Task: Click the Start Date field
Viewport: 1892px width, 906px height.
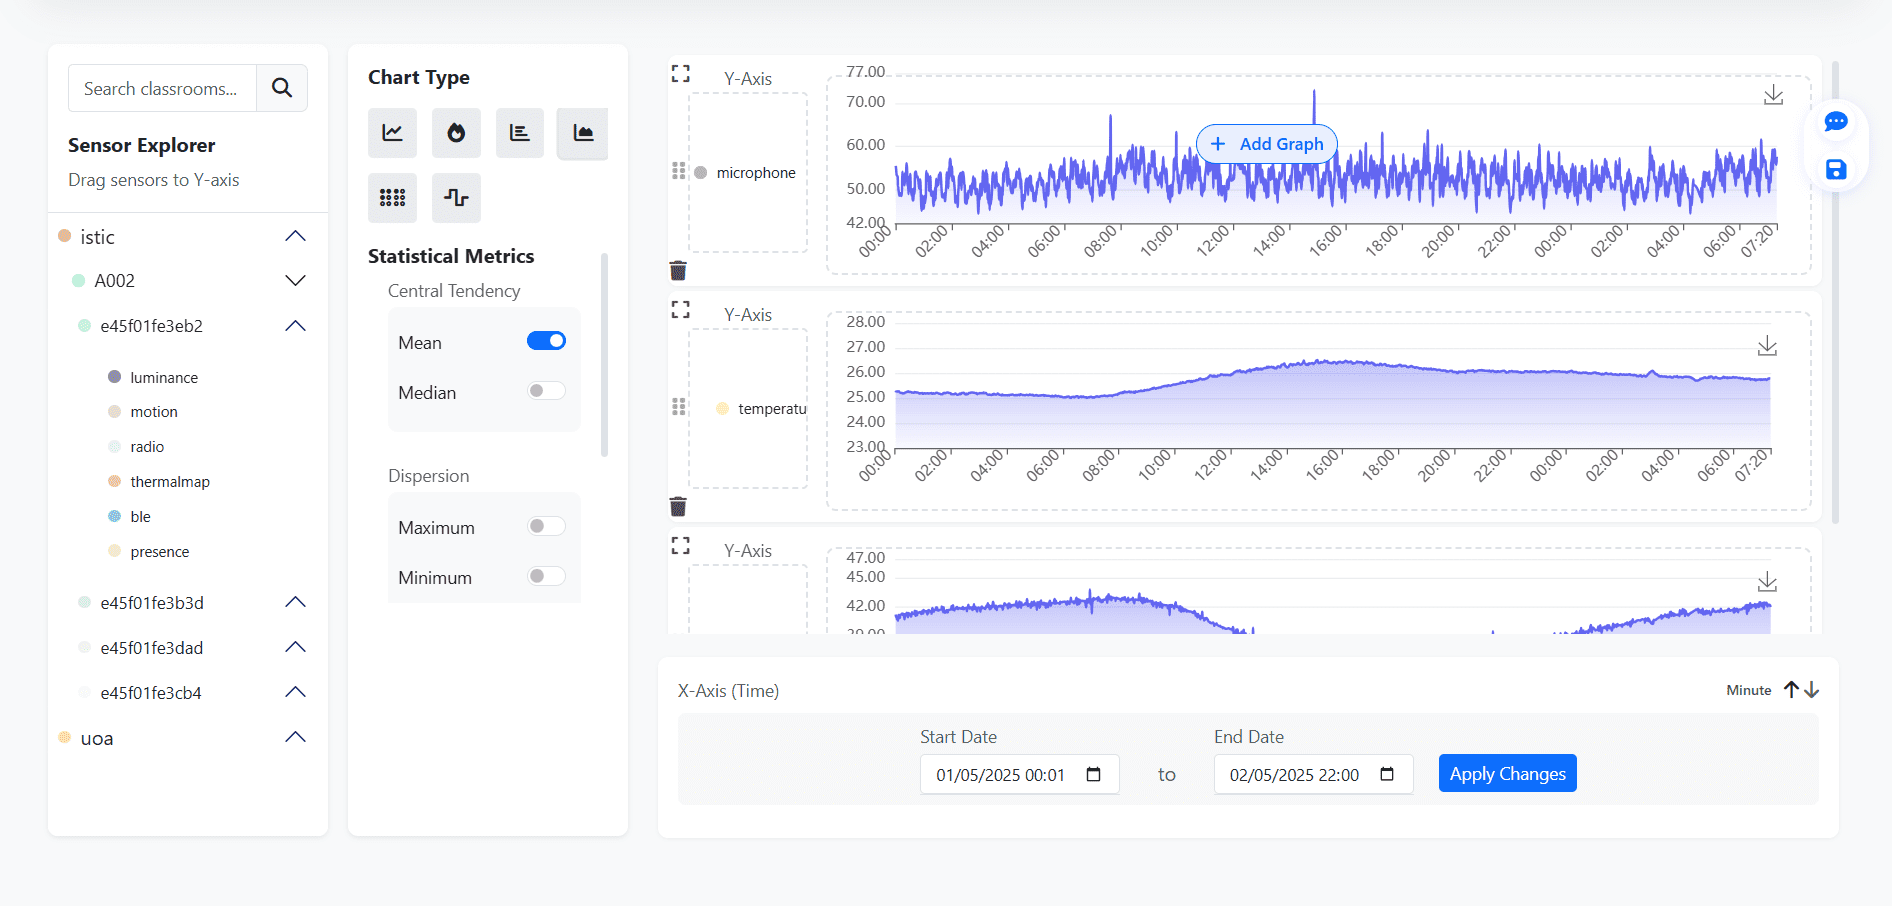Action: click(x=1019, y=775)
